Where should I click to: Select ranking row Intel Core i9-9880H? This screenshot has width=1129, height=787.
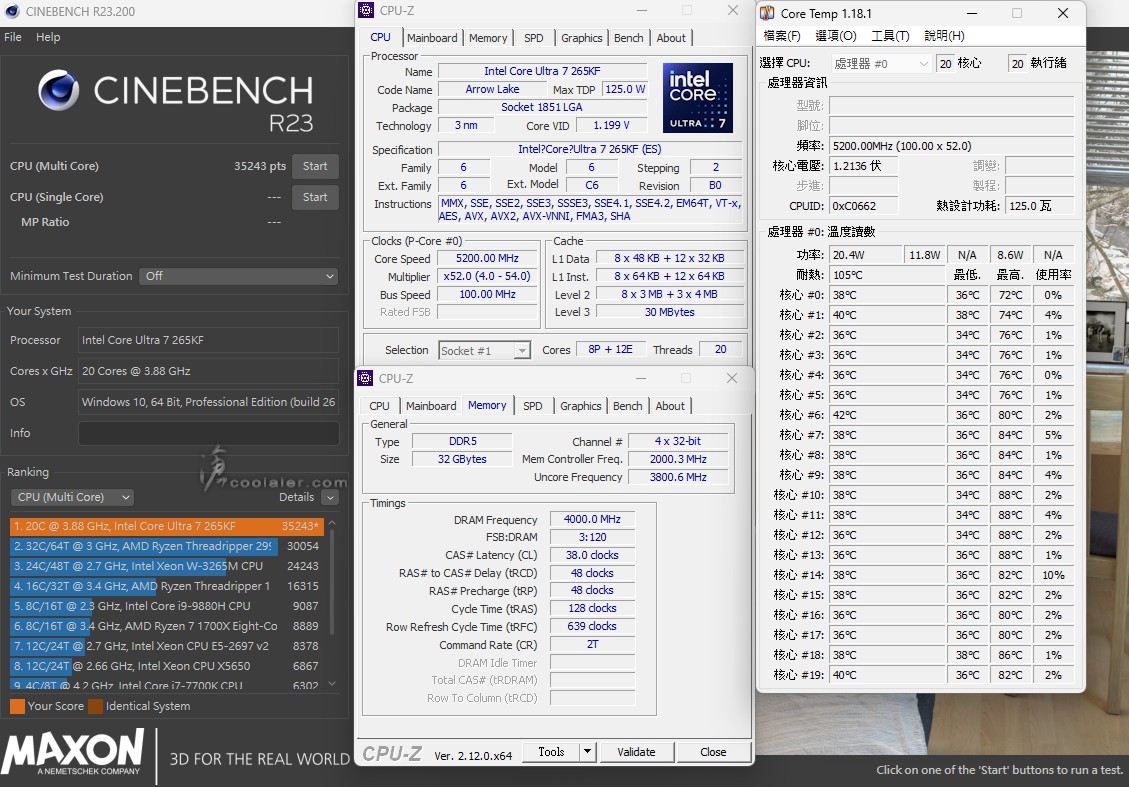click(167, 606)
